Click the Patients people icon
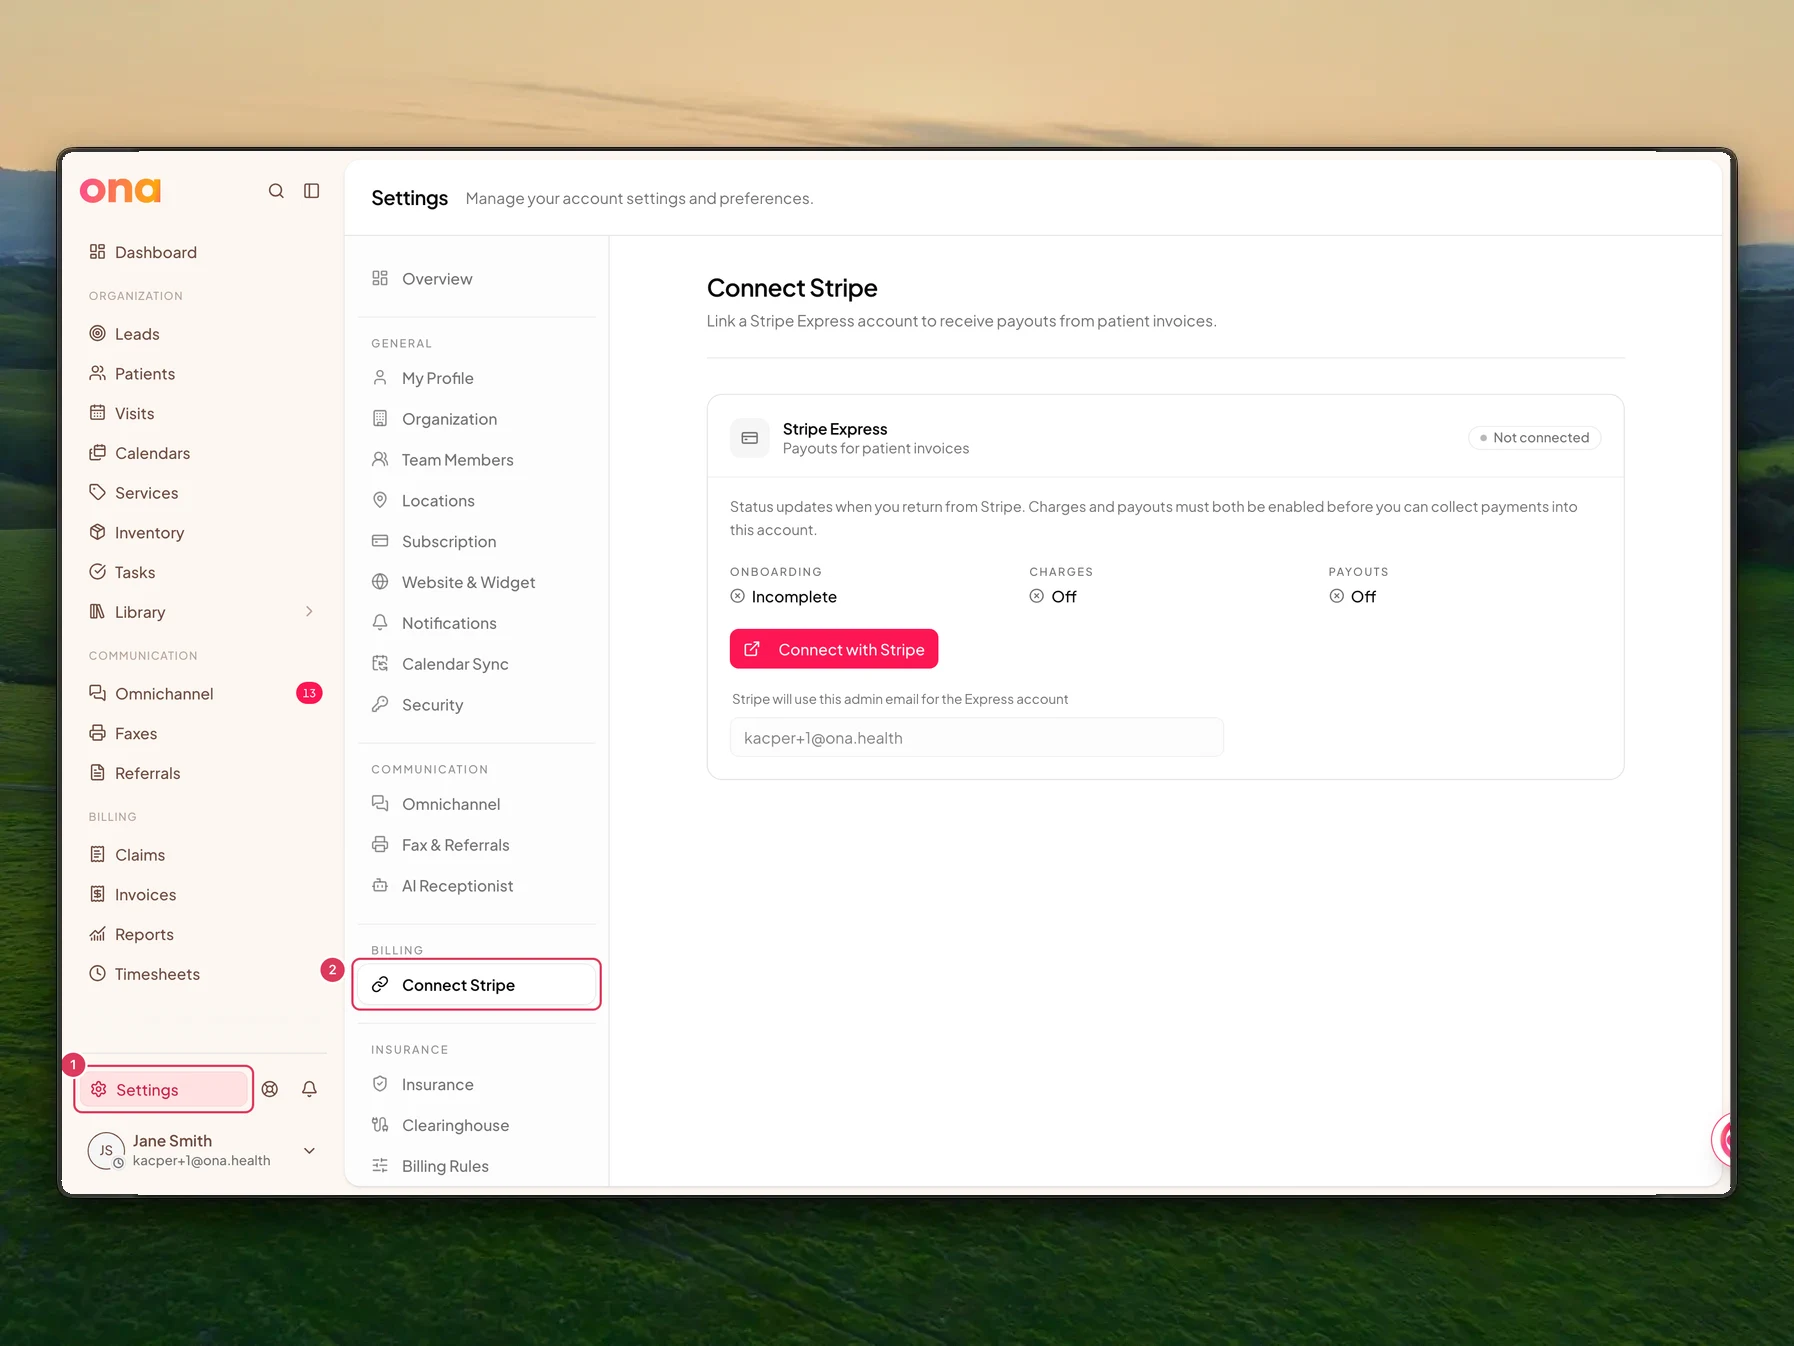 [97, 373]
